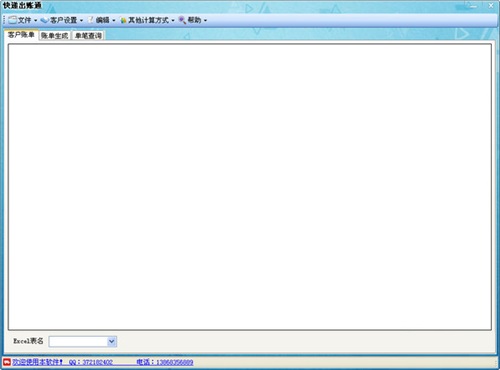This screenshot has height=370, width=500.
Task: Switch to the 单笔查询 tab
Action: (x=88, y=36)
